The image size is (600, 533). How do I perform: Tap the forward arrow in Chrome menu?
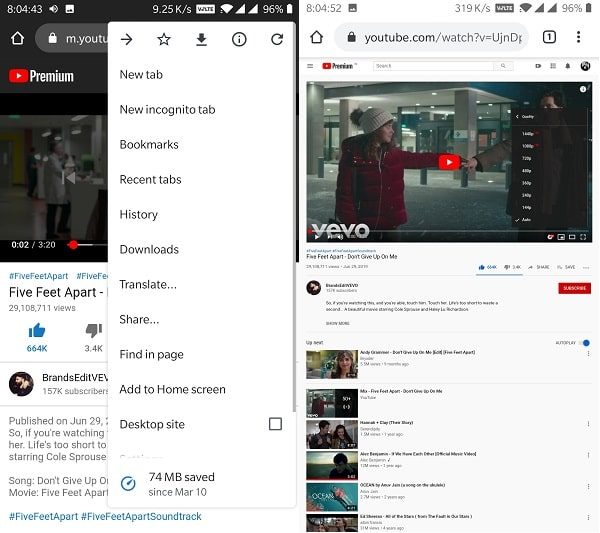click(126, 39)
